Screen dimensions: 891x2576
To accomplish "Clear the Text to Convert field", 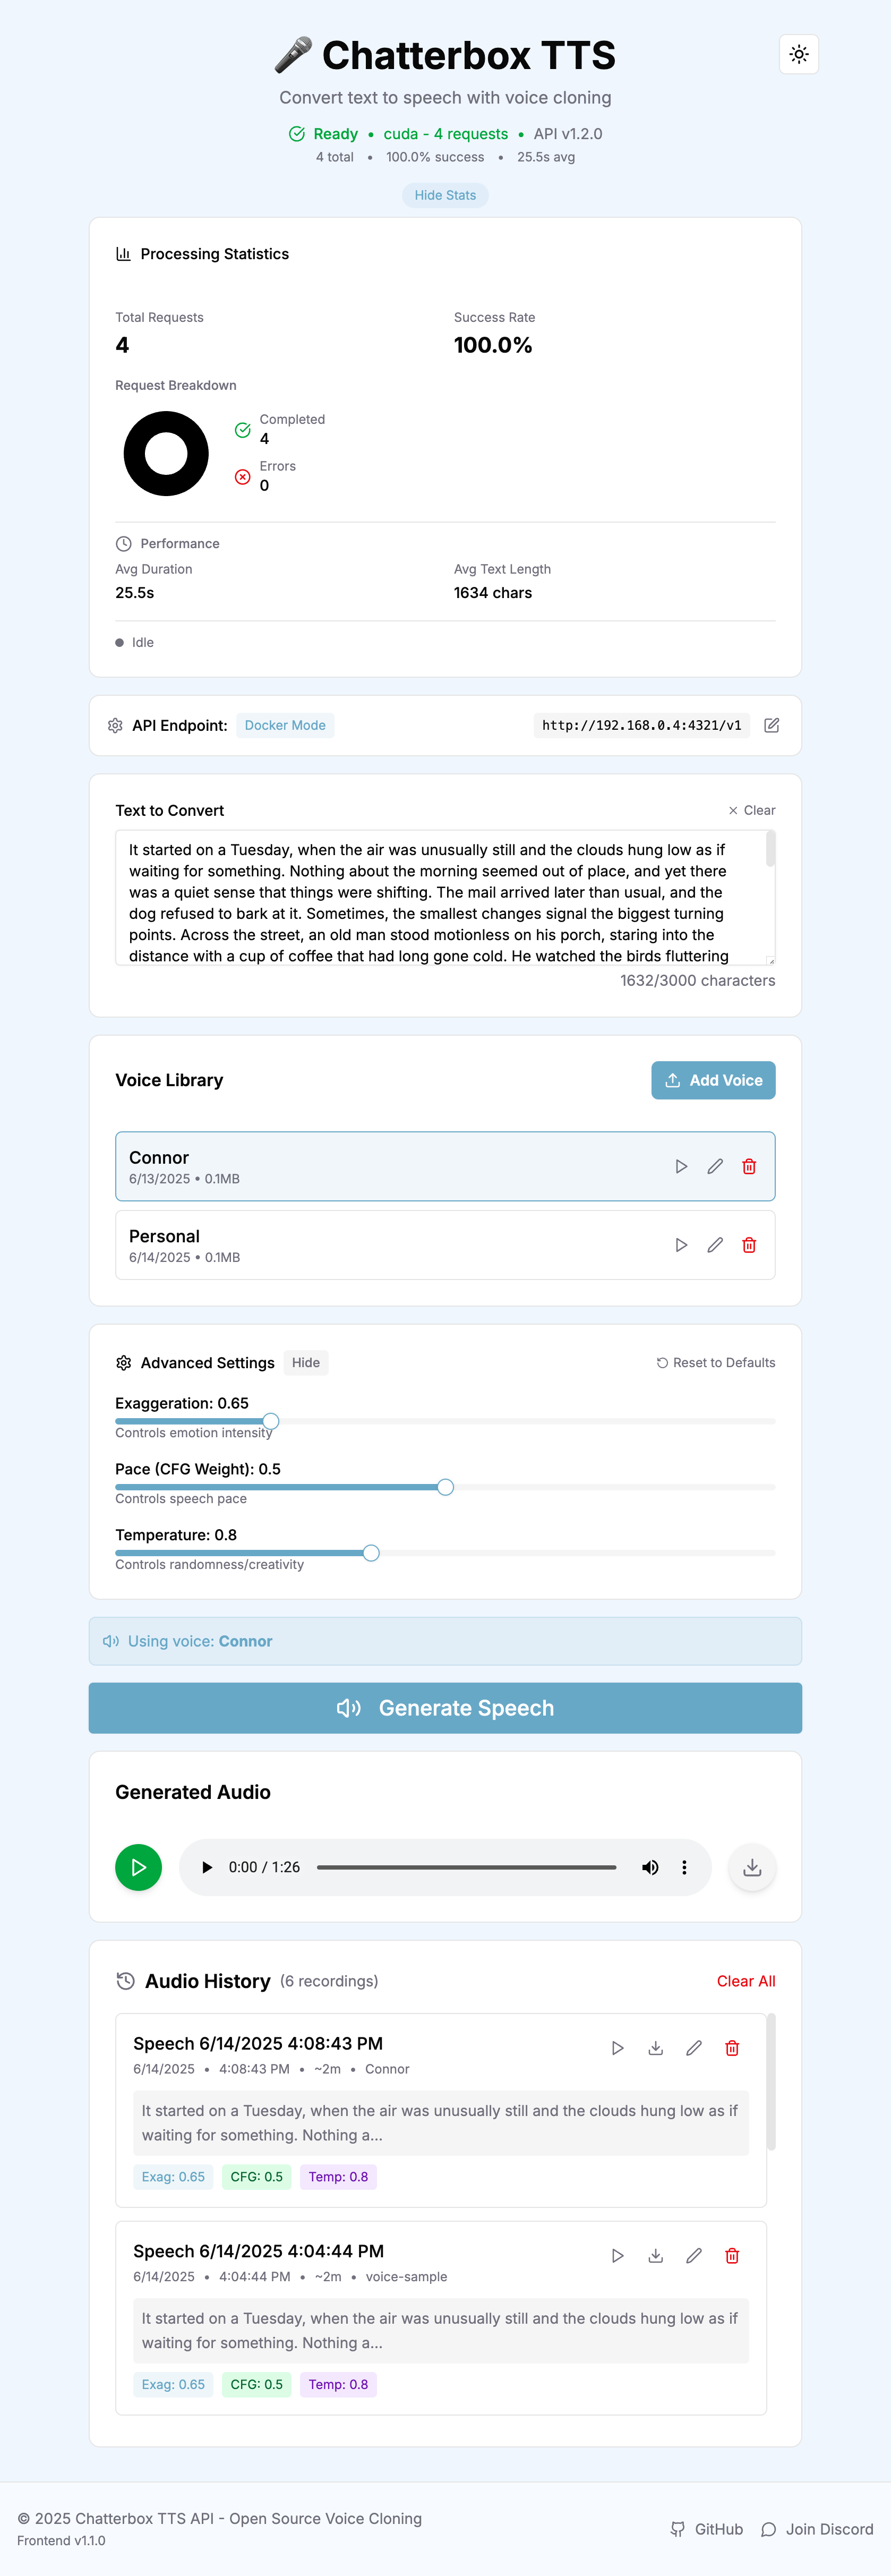I will 752,810.
